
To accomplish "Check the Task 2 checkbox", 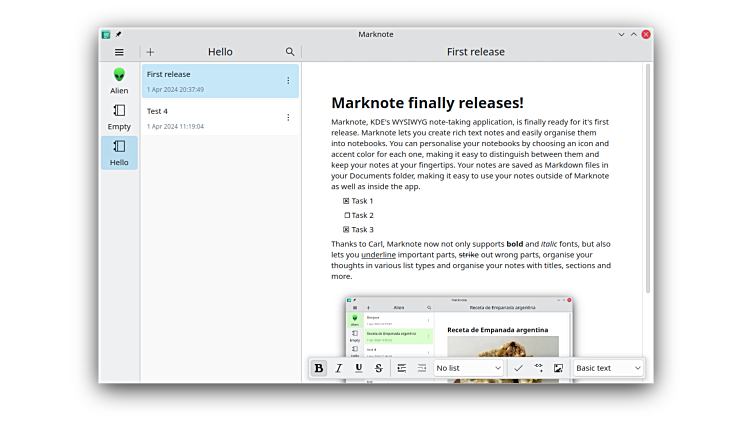I will 347,215.
